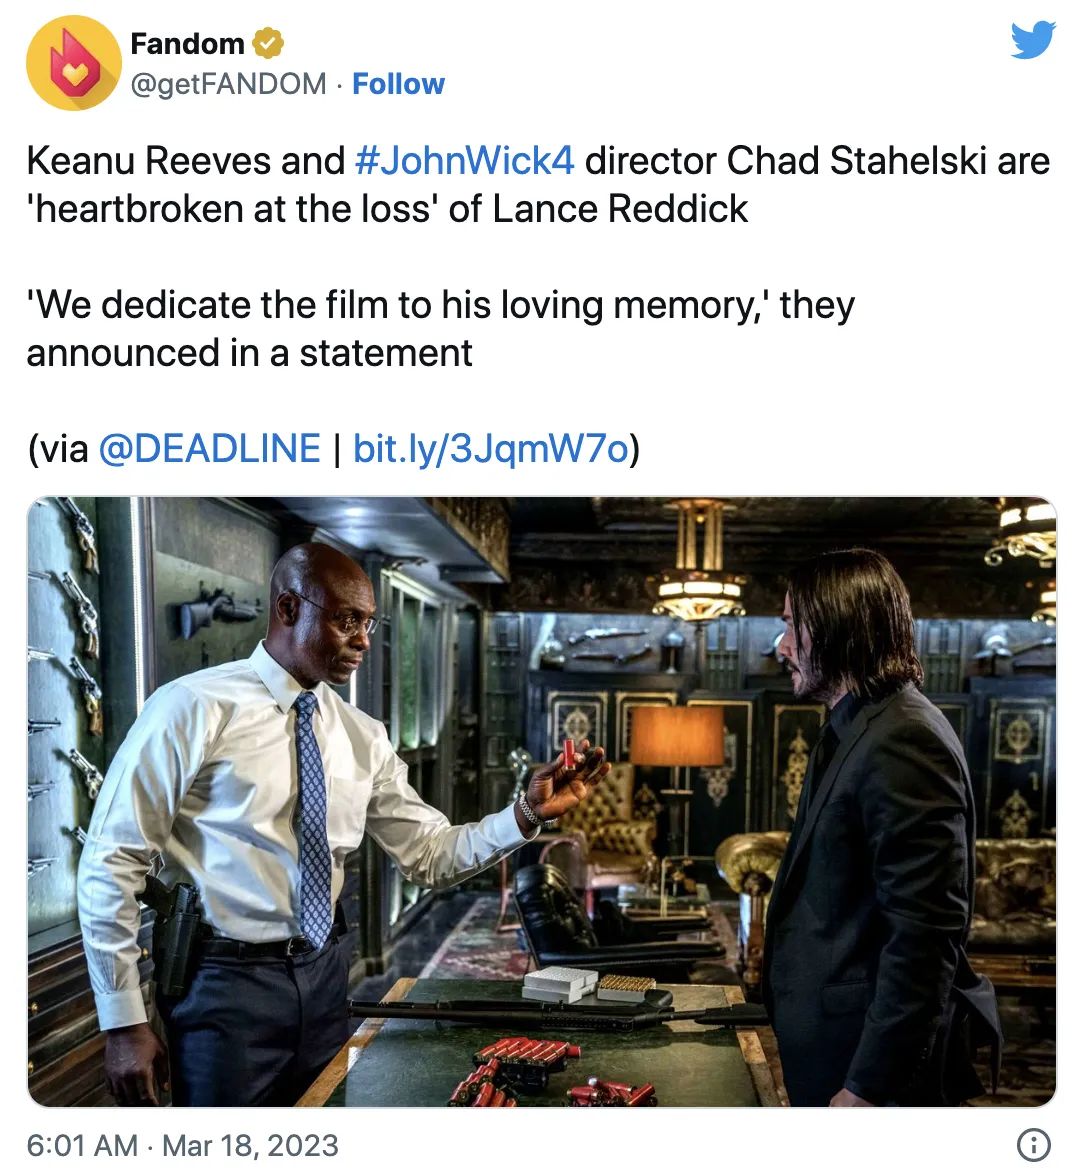Open the bit.ly/3JqmW7o link
The image size is (1074, 1176).
point(490,448)
